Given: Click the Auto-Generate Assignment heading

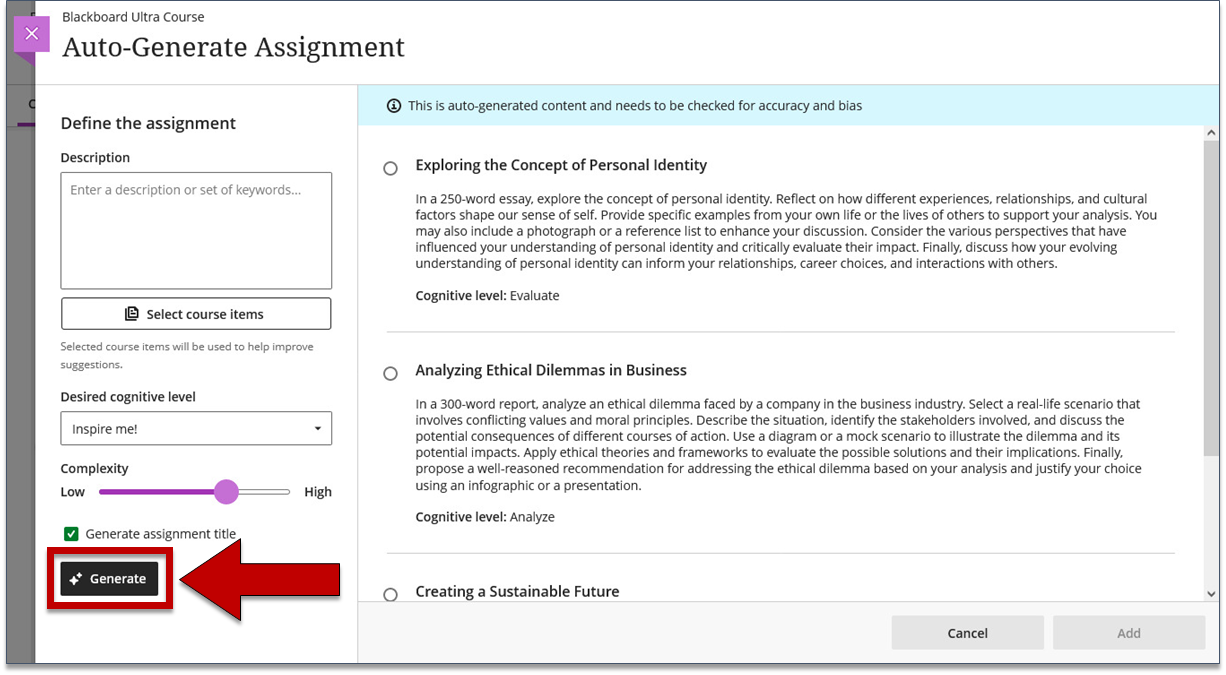Looking at the screenshot, I should (x=233, y=47).
